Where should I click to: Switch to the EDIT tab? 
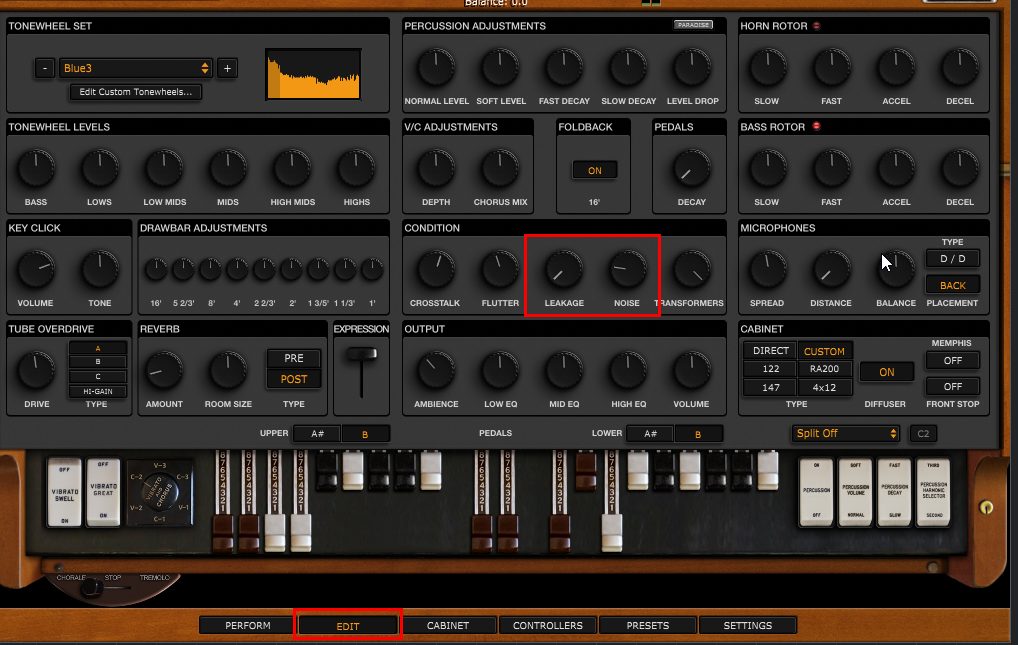[x=347, y=626]
